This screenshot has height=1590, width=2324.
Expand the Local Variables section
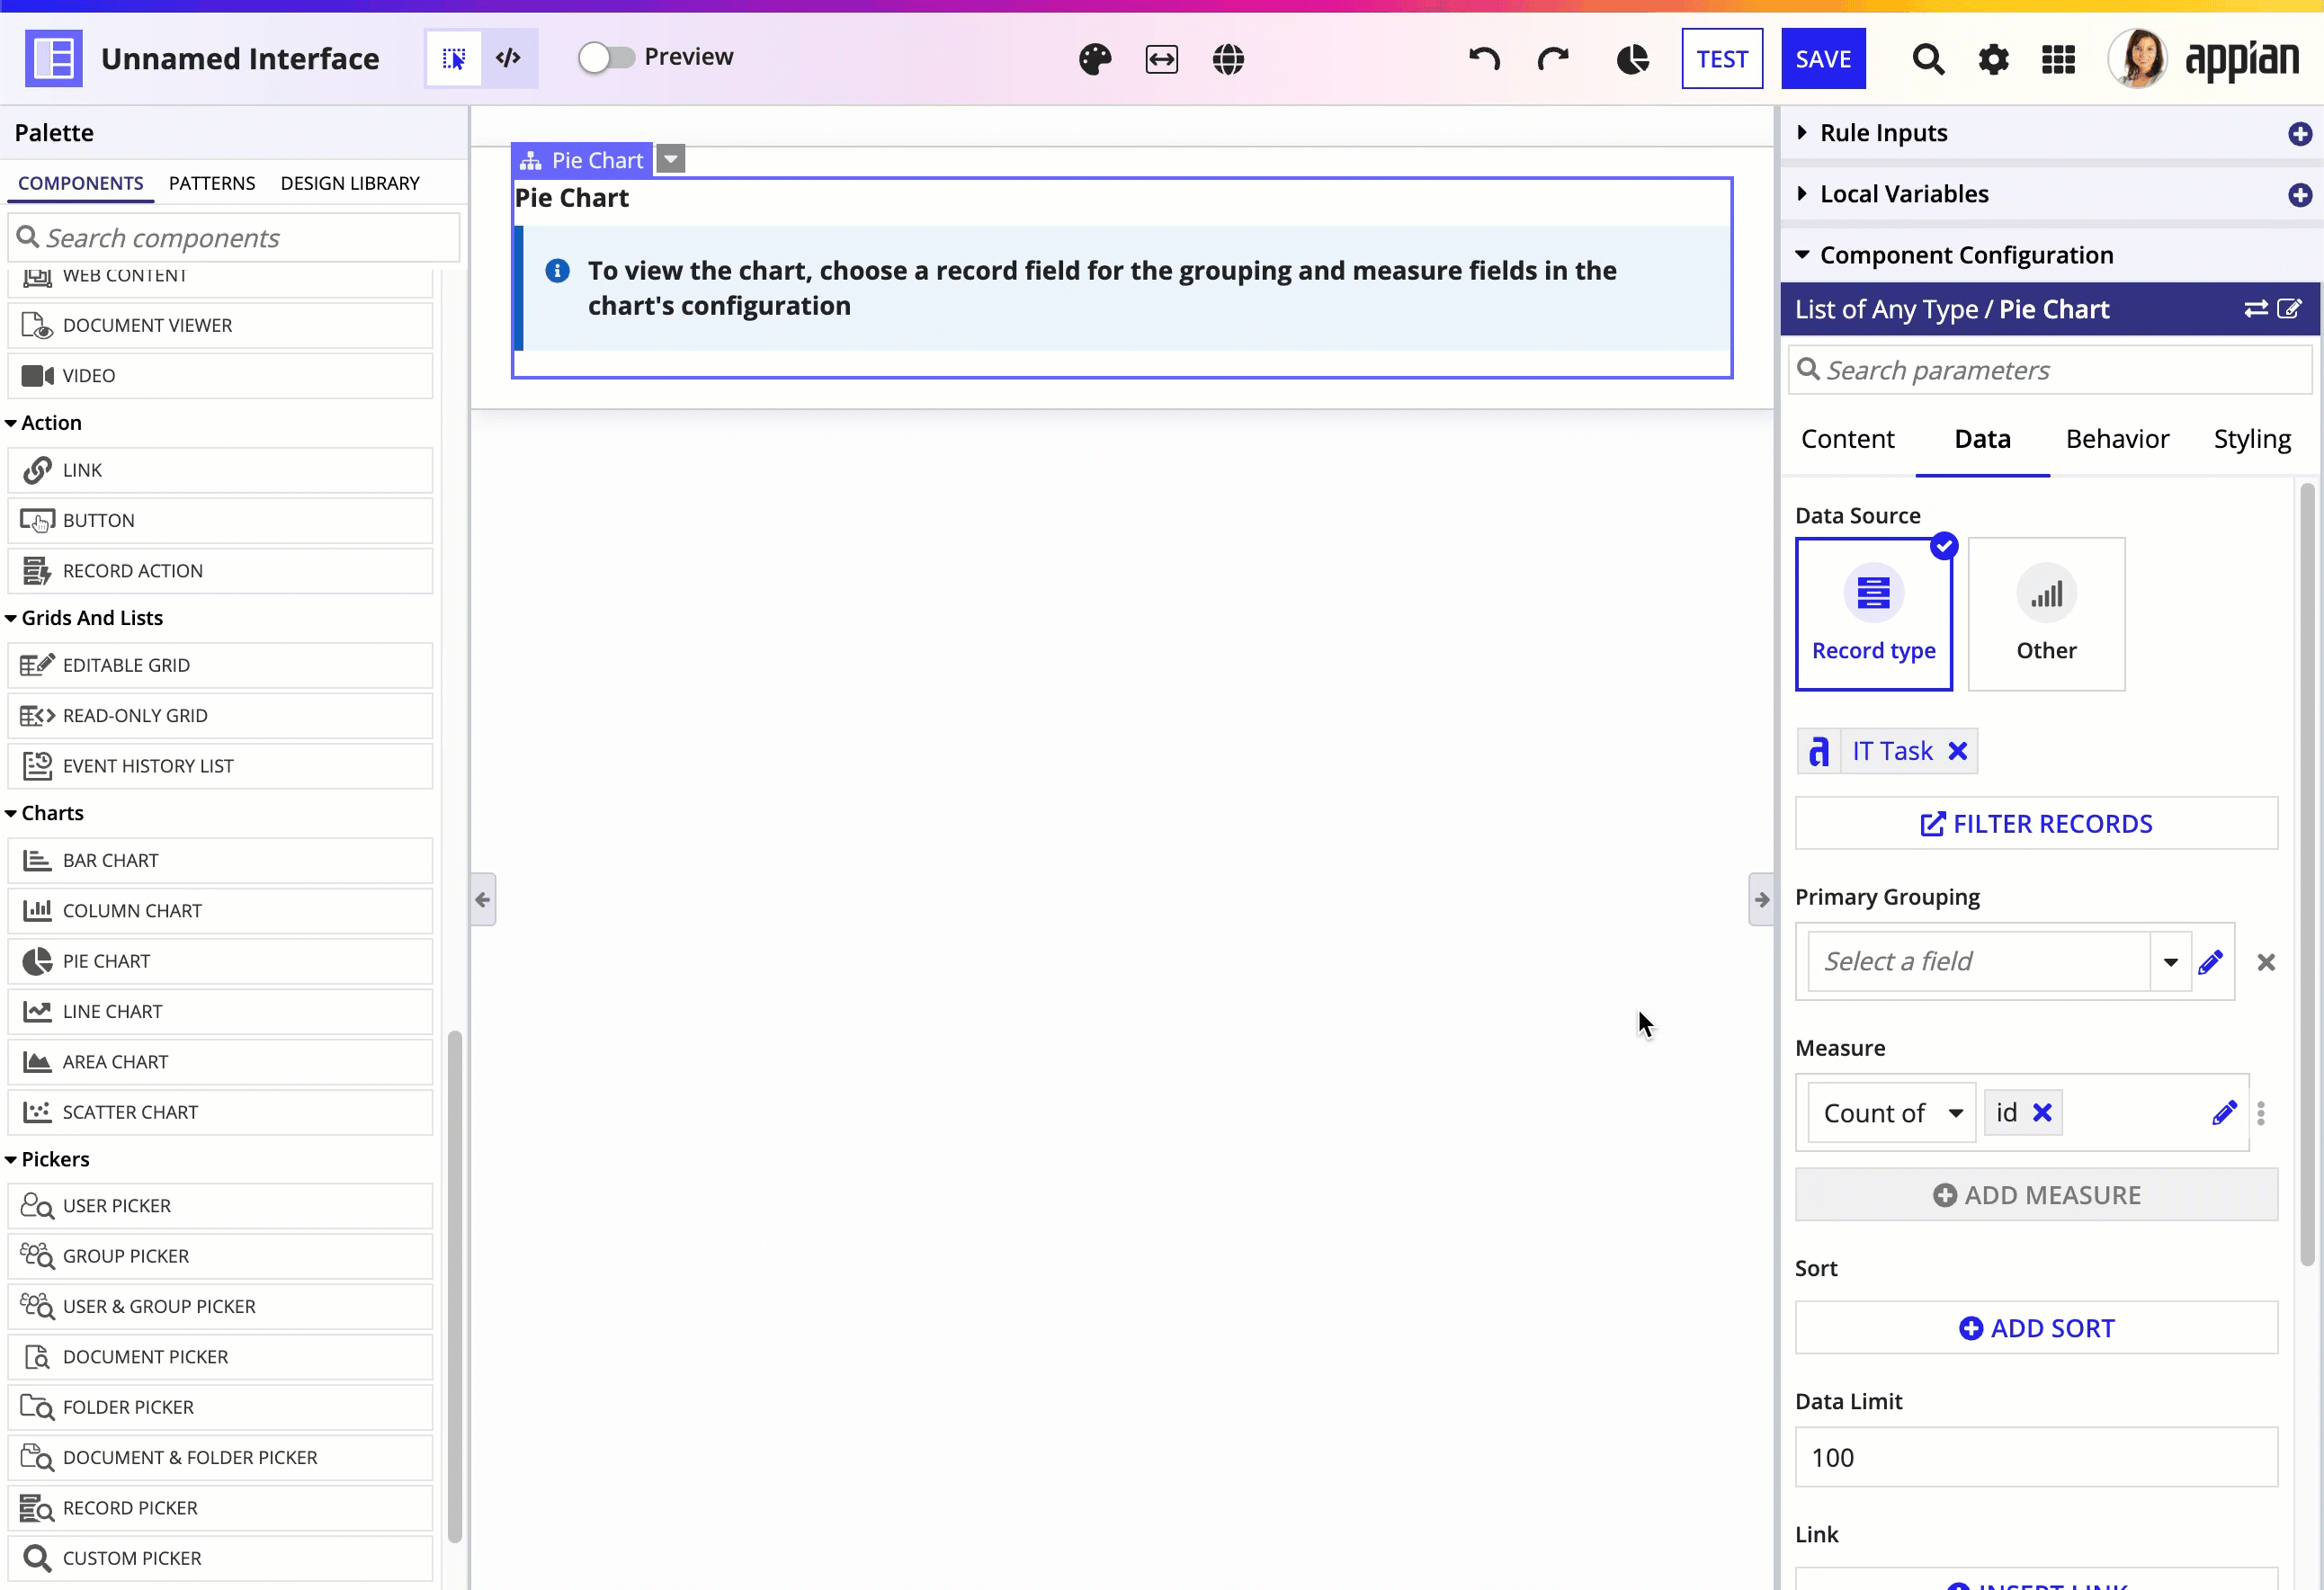(1801, 194)
